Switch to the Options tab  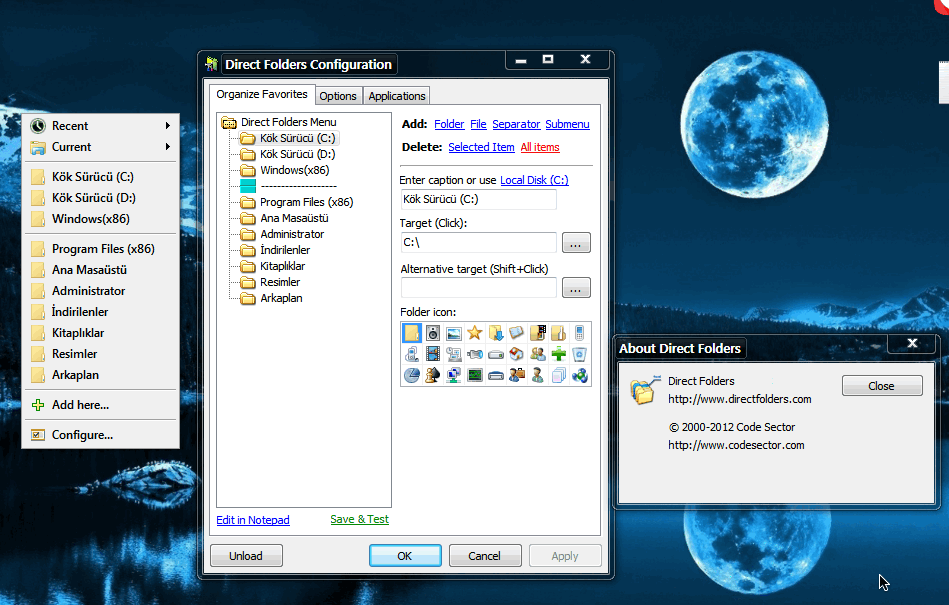point(338,96)
